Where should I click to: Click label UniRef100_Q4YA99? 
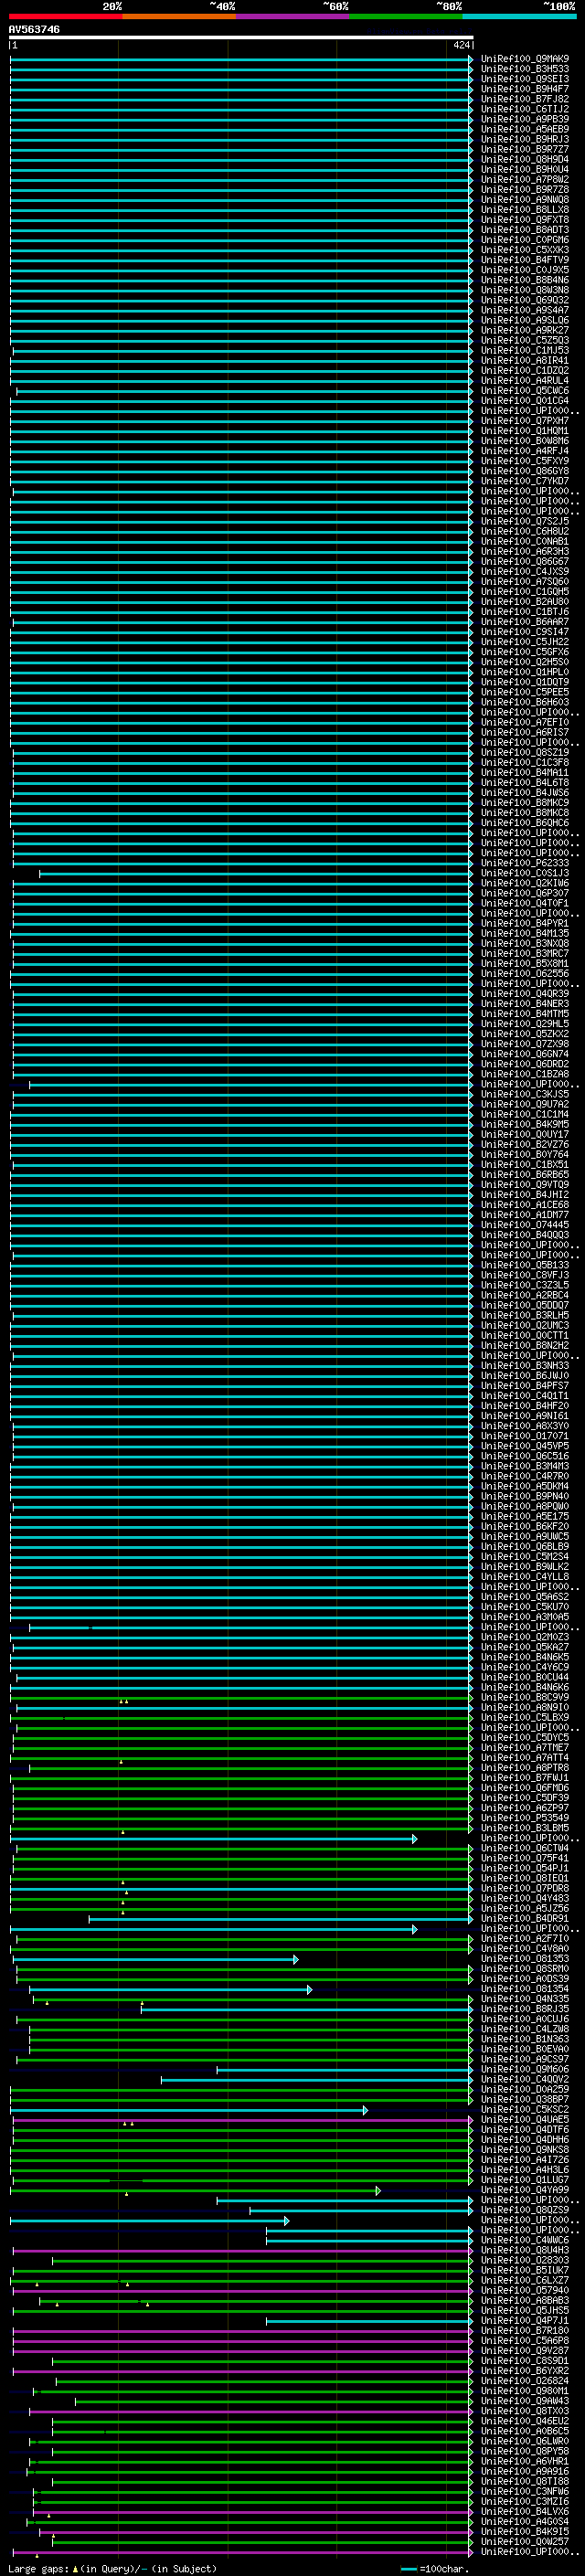click(x=524, y=2189)
